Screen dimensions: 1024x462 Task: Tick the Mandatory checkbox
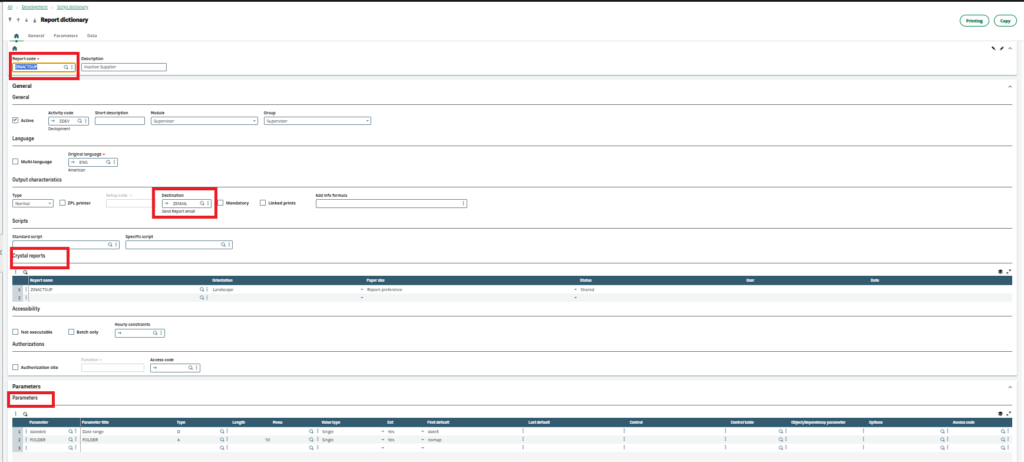tap(221, 203)
